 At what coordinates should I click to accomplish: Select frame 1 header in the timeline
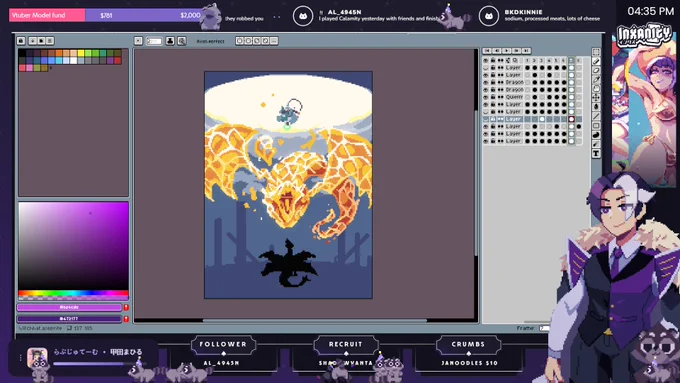click(x=527, y=61)
